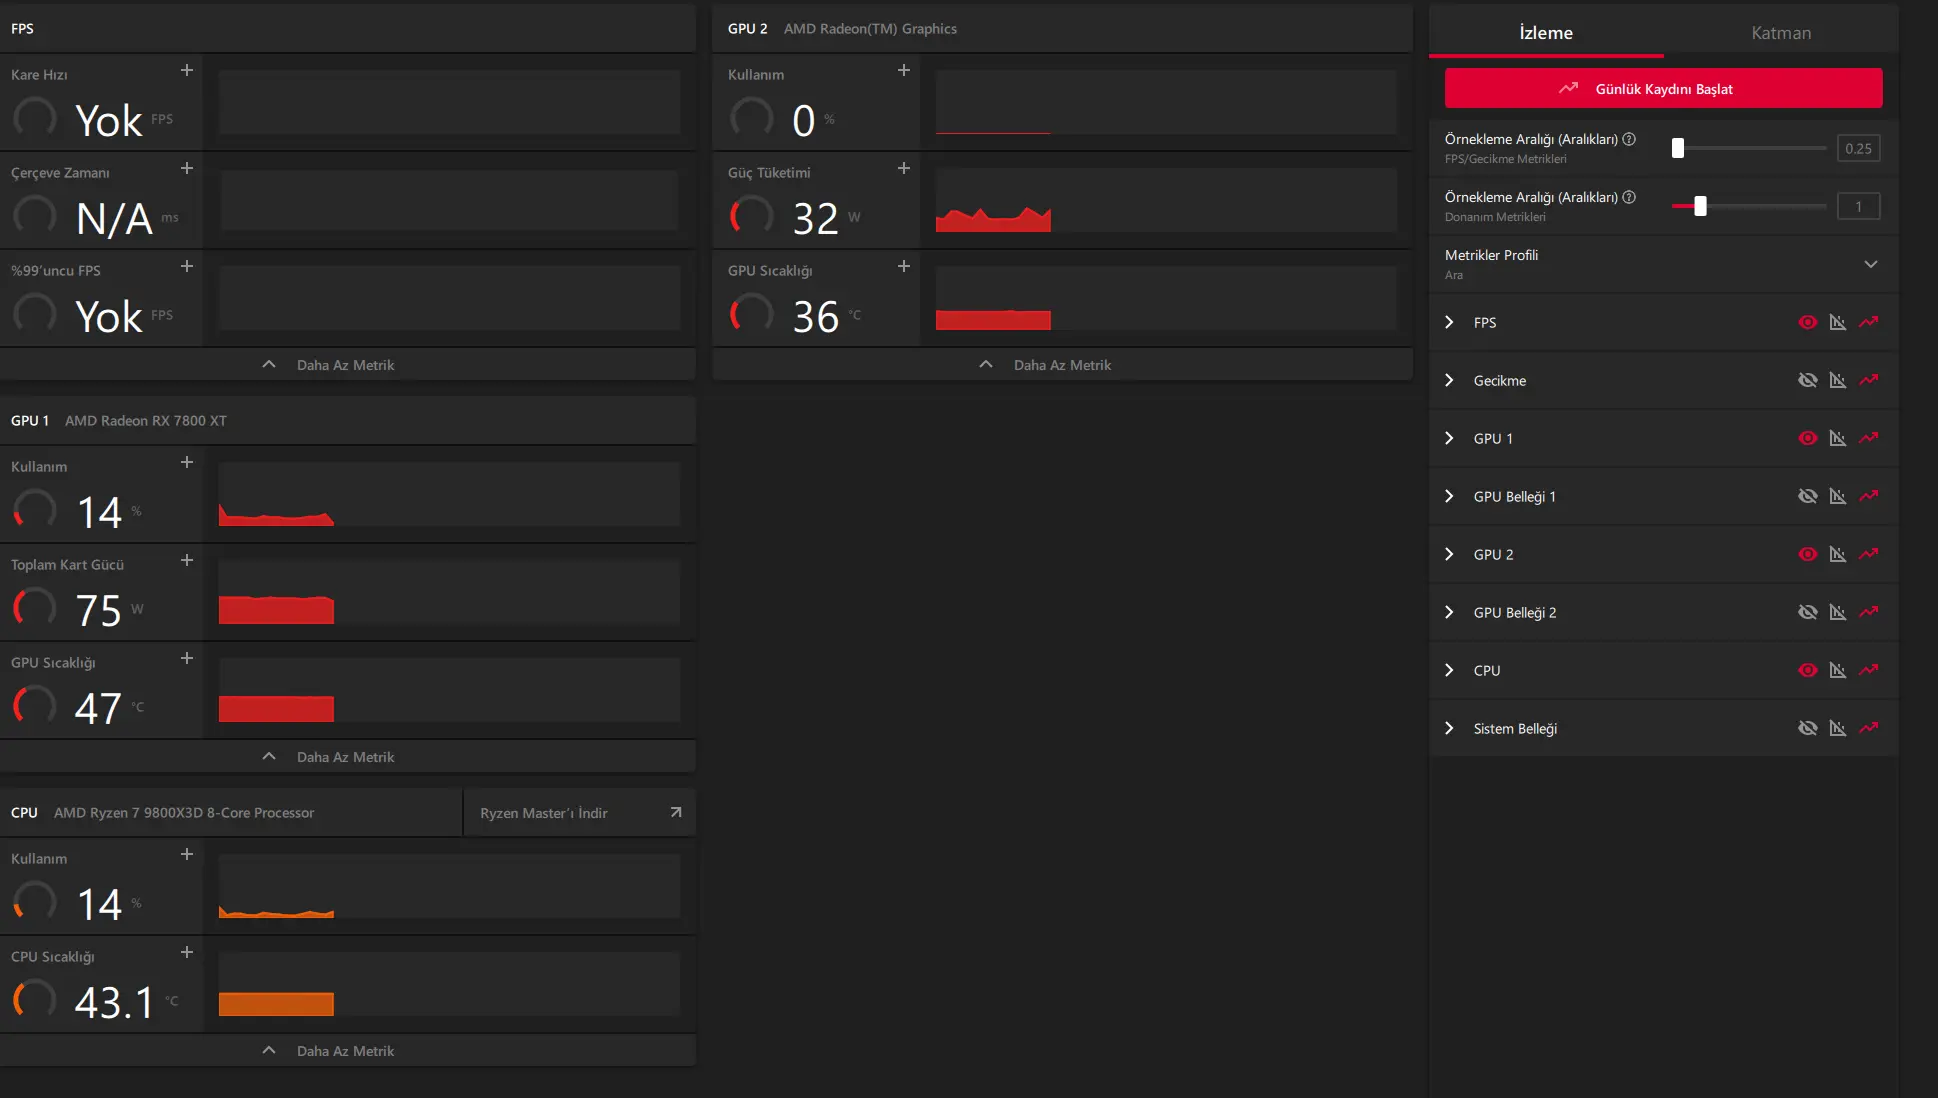Select the İzleme tab

point(1546,33)
